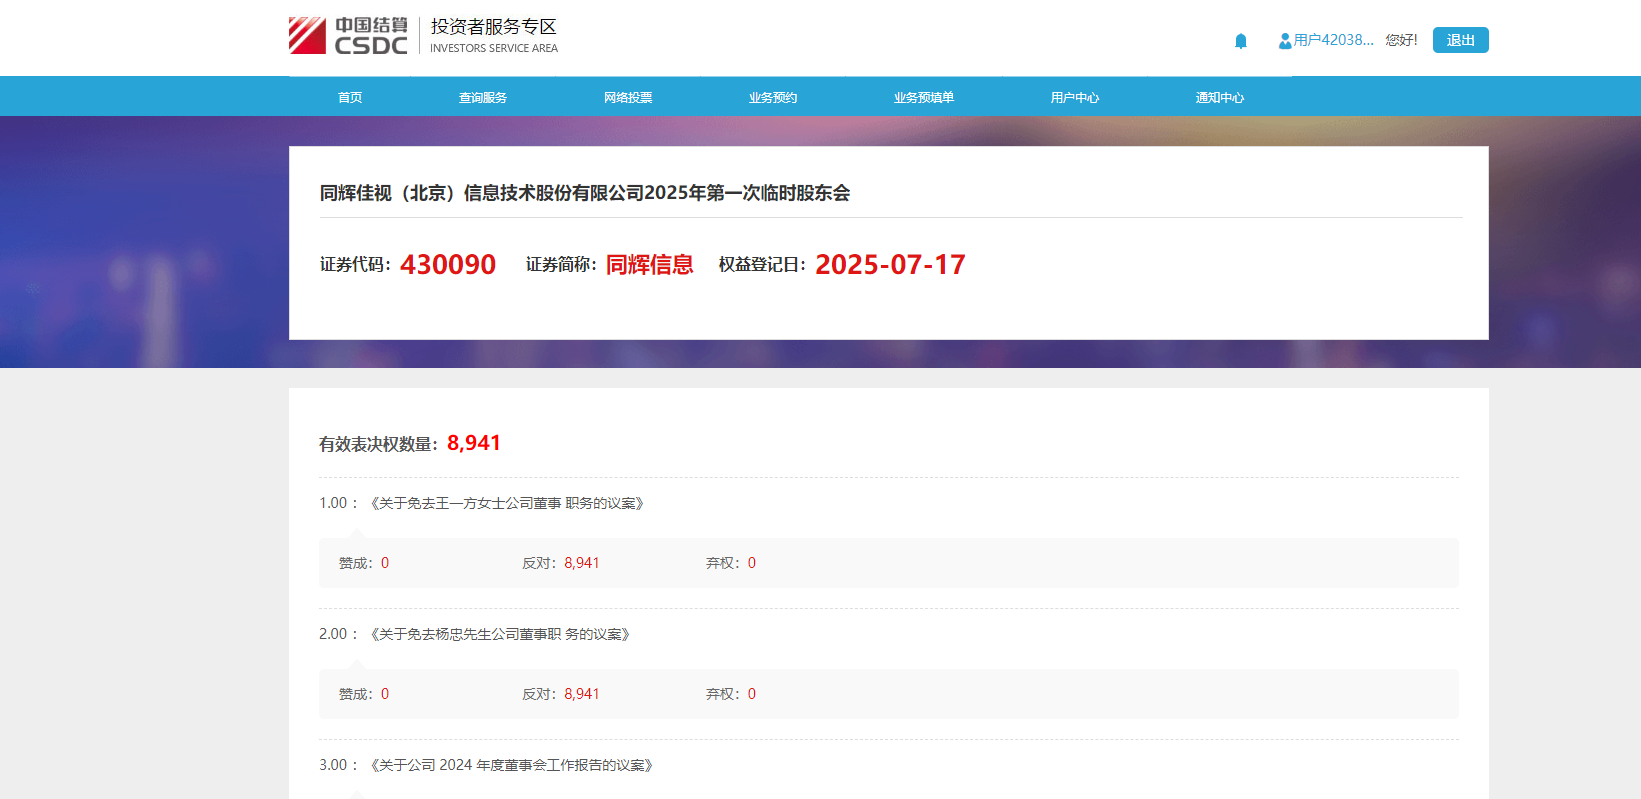Click INVESTORS SERVICE AREA subtitle
Viewport: 1641px width, 799px height.
[494, 48]
